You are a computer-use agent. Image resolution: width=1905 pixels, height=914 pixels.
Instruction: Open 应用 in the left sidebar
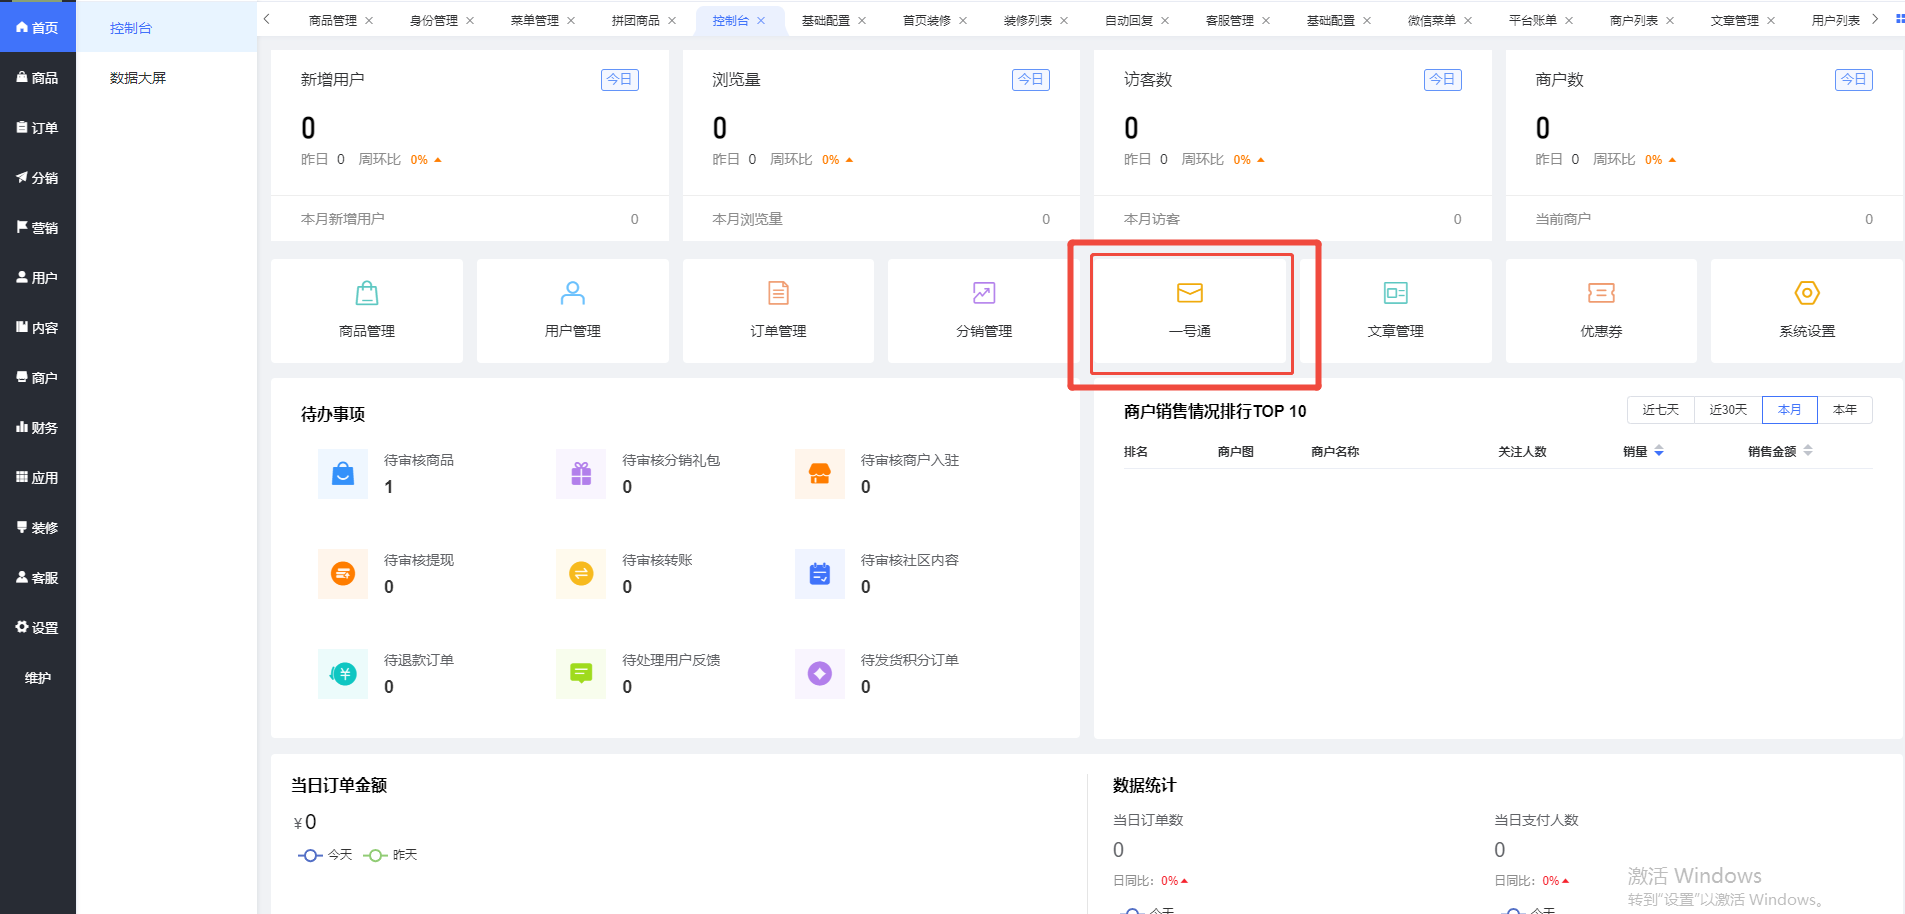[x=38, y=478]
